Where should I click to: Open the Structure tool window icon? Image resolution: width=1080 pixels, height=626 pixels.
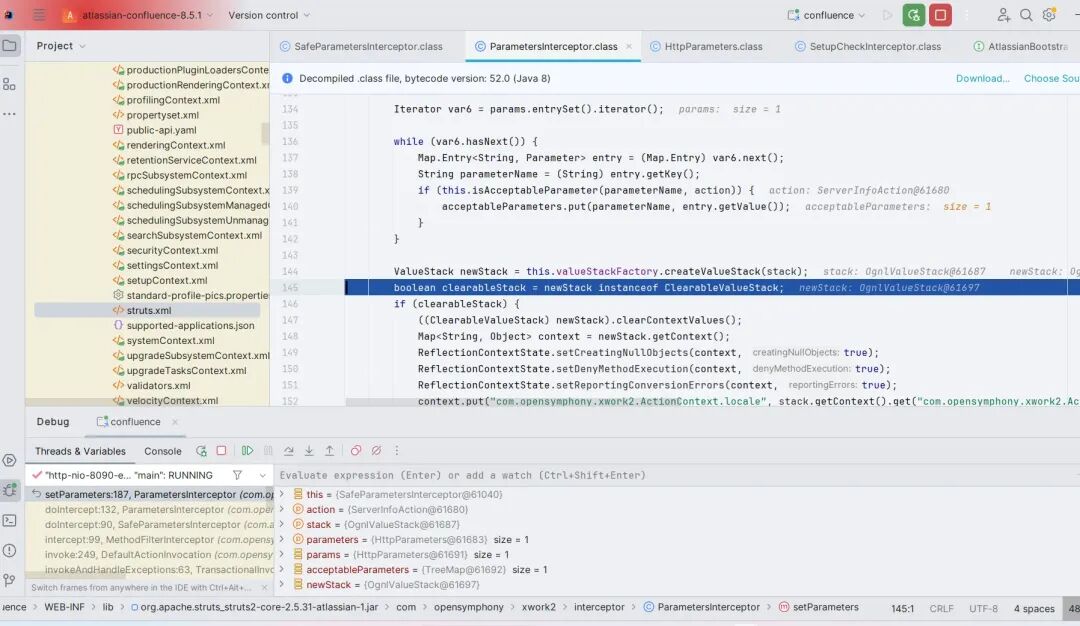click(x=10, y=84)
